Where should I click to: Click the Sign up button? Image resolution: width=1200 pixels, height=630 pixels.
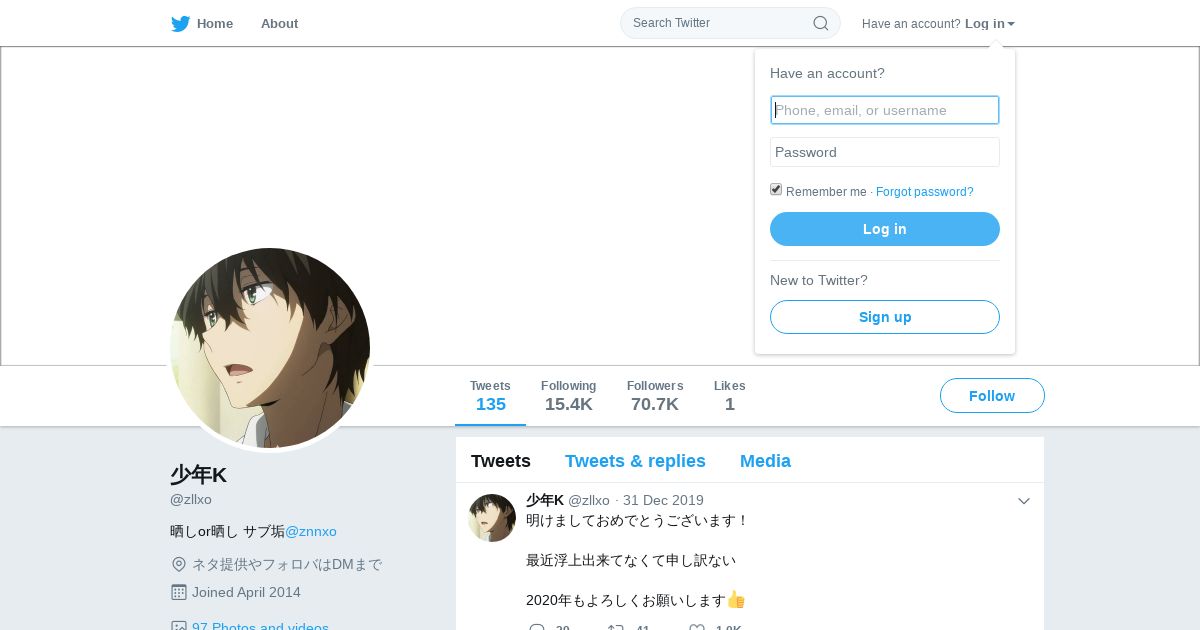click(885, 317)
